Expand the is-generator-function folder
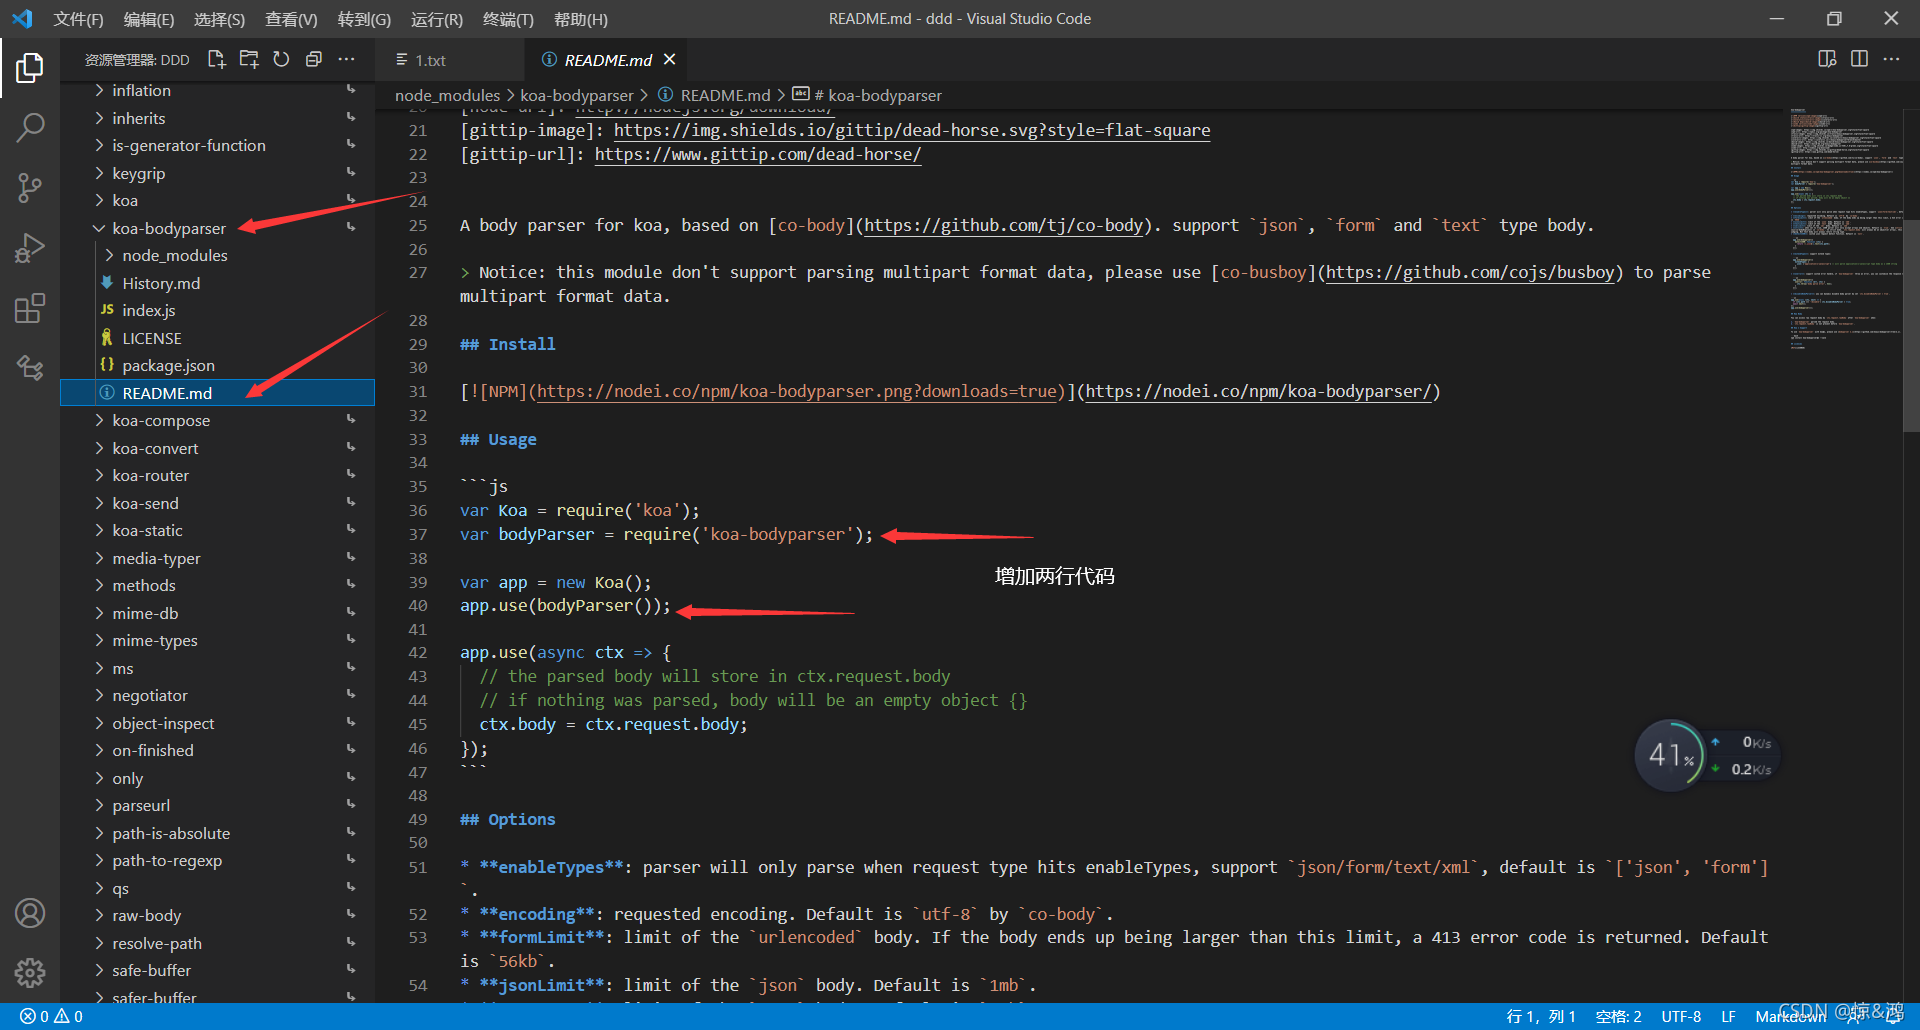This screenshot has height=1030, width=1920. [218, 145]
